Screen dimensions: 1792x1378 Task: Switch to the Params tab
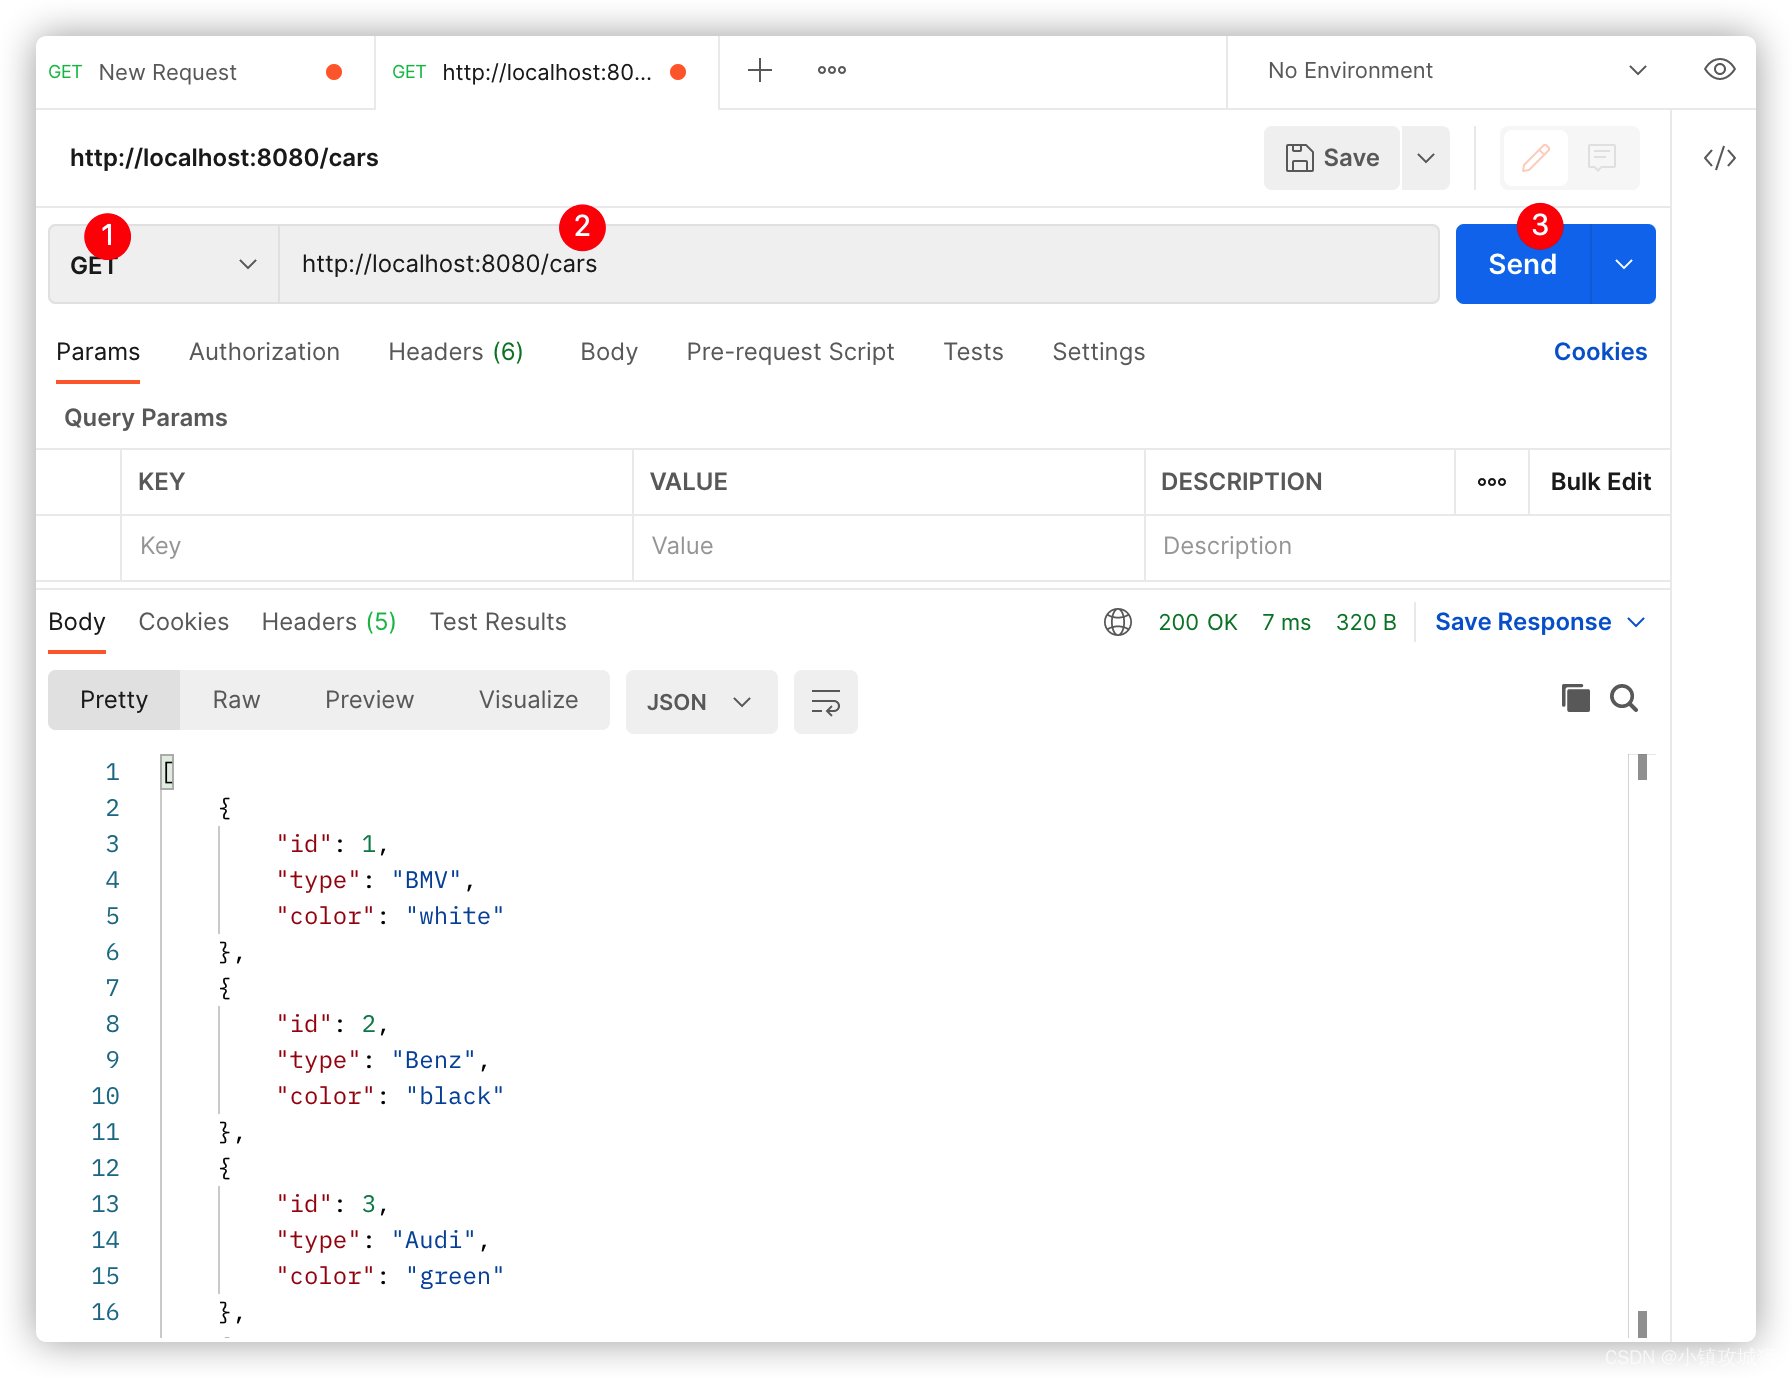(98, 352)
